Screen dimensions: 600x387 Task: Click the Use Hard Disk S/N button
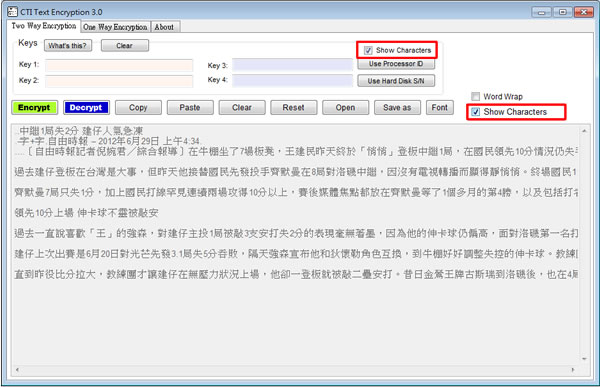point(396,81)
